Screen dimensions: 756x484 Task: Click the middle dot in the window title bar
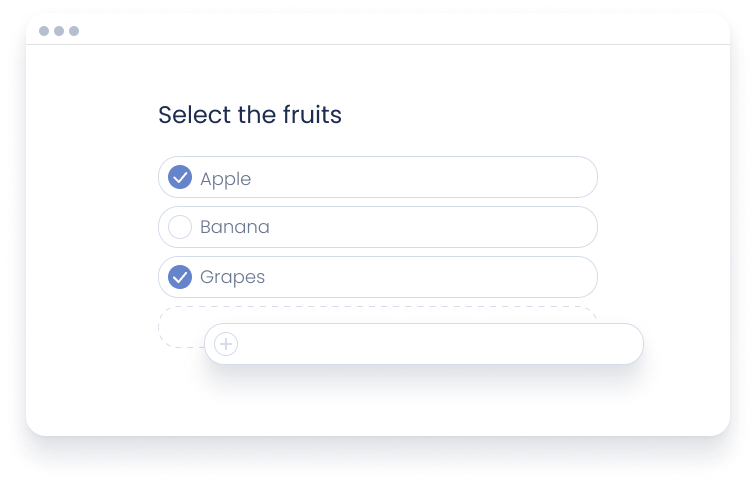(x=59, y=31)
